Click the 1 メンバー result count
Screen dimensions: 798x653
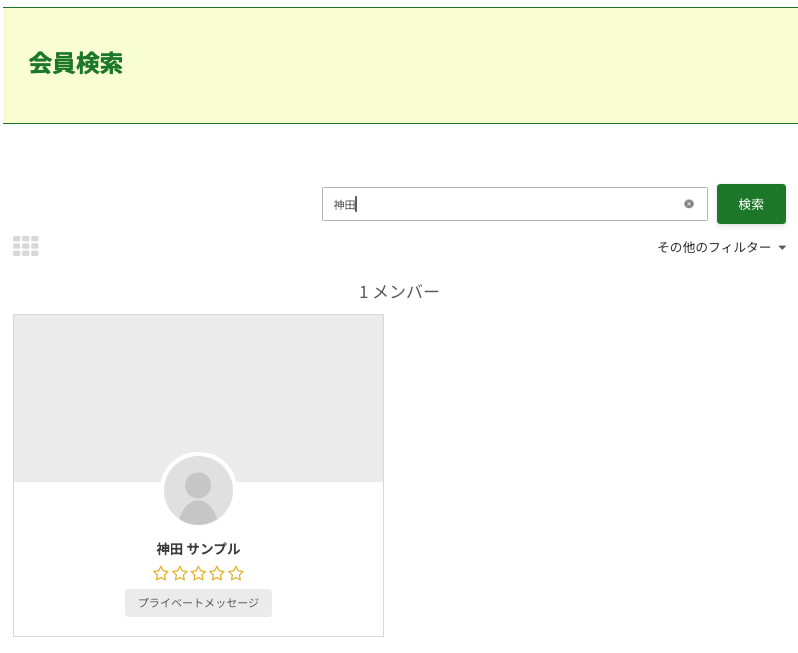tap(399, 292)
